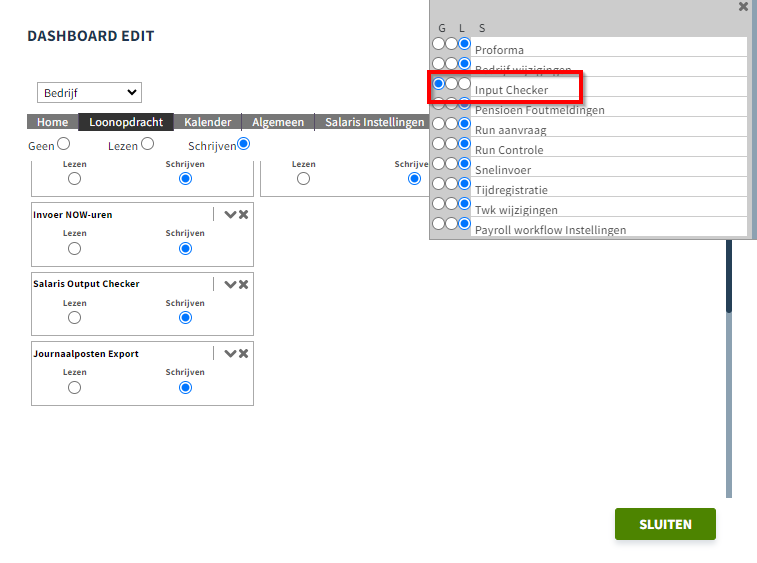Click the Proforma list entry
This screenshot has width=757, height=563.
tap(609, 47)
